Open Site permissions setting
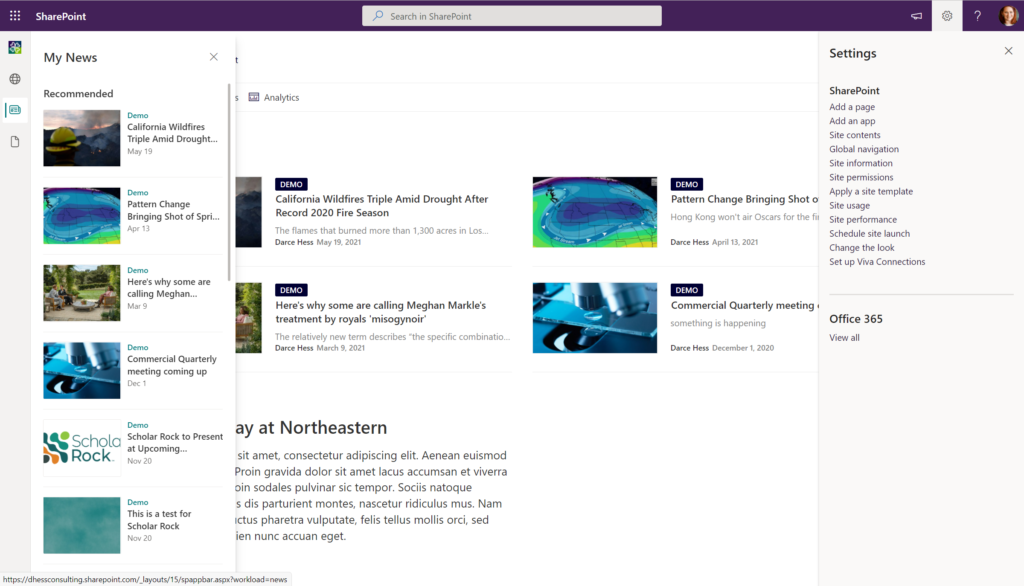 tap(861, 177)
